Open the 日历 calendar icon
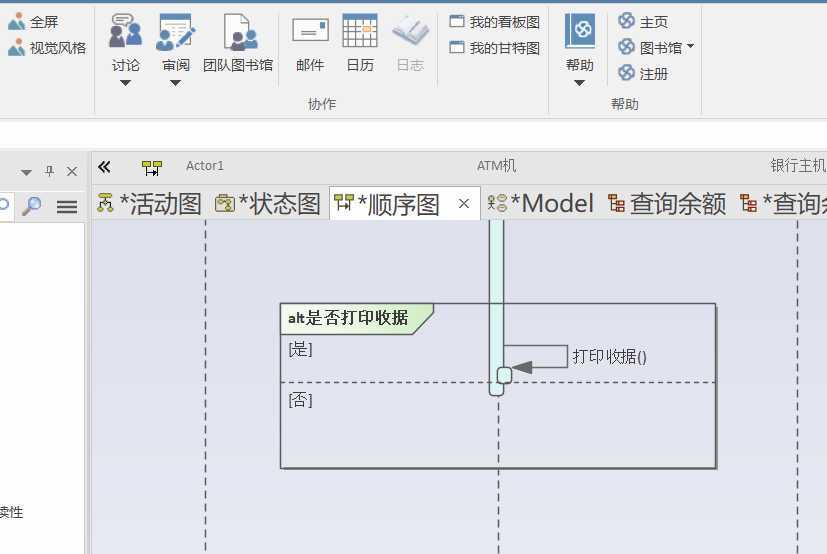The height and width of the screenshot is (554, 827). point(360,43)
